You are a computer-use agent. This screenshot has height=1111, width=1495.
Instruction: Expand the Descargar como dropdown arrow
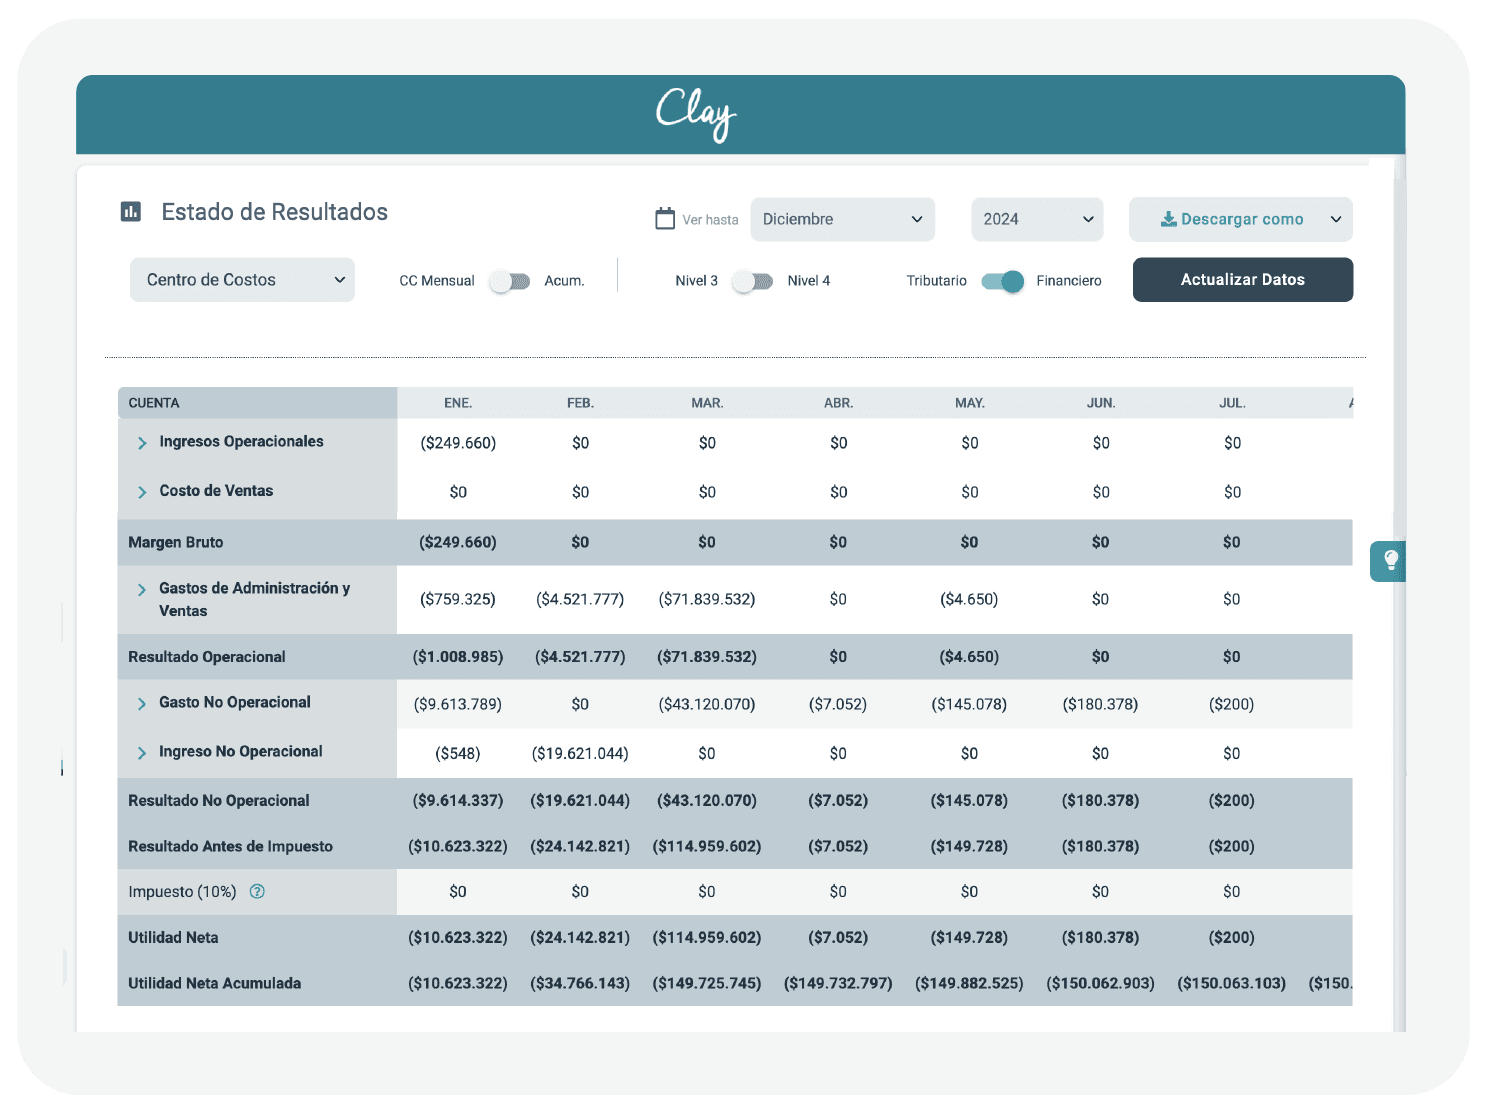[x=1336, y=219]
